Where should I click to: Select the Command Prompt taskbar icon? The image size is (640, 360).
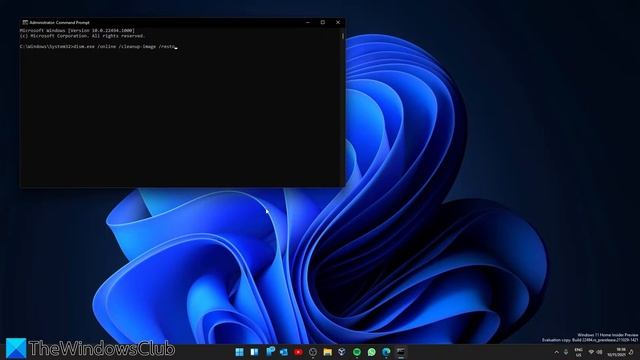tap(401, 352)
